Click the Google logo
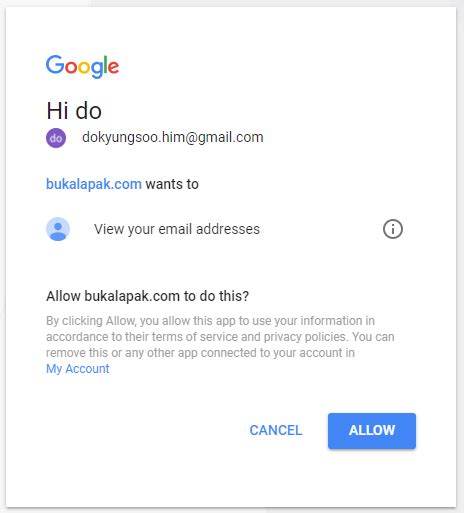This screenshot has height=513, width=464. [82, 66]
